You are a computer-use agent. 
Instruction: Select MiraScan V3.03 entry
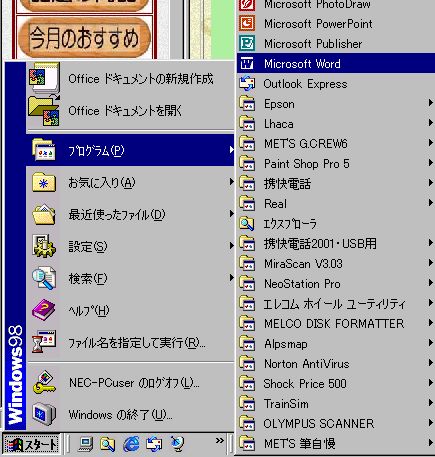coord(336,264)
